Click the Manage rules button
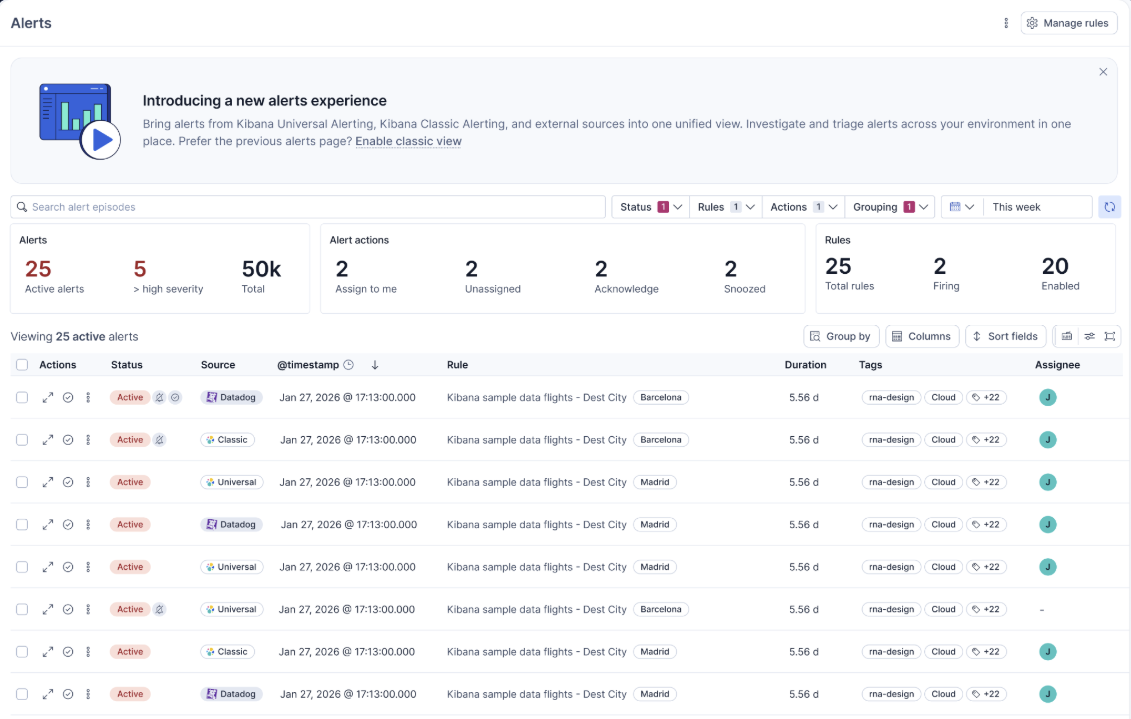The width and height of the screenshot is (1131, 719). (1068, 23)
